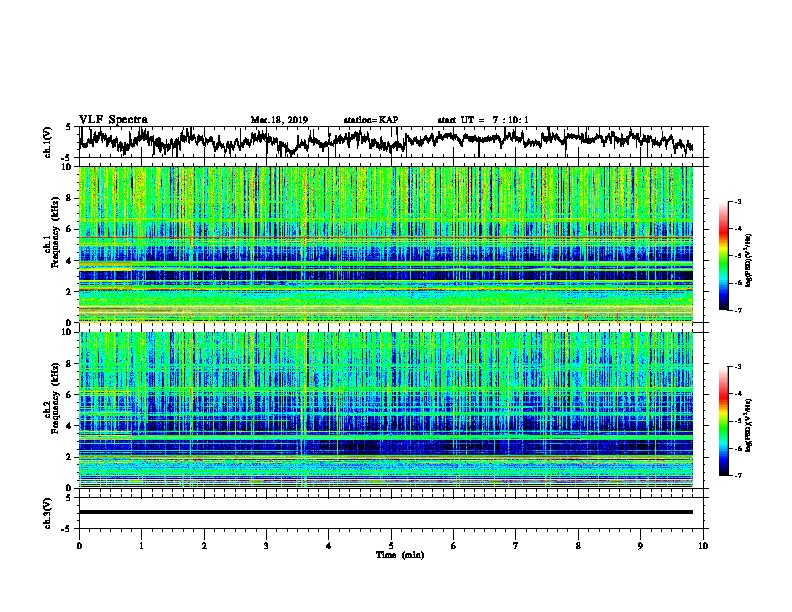Click time axis tick label "4"
The width and height of the screenshot is (792, 612).
pyautogui.click(x=329, y=546)
